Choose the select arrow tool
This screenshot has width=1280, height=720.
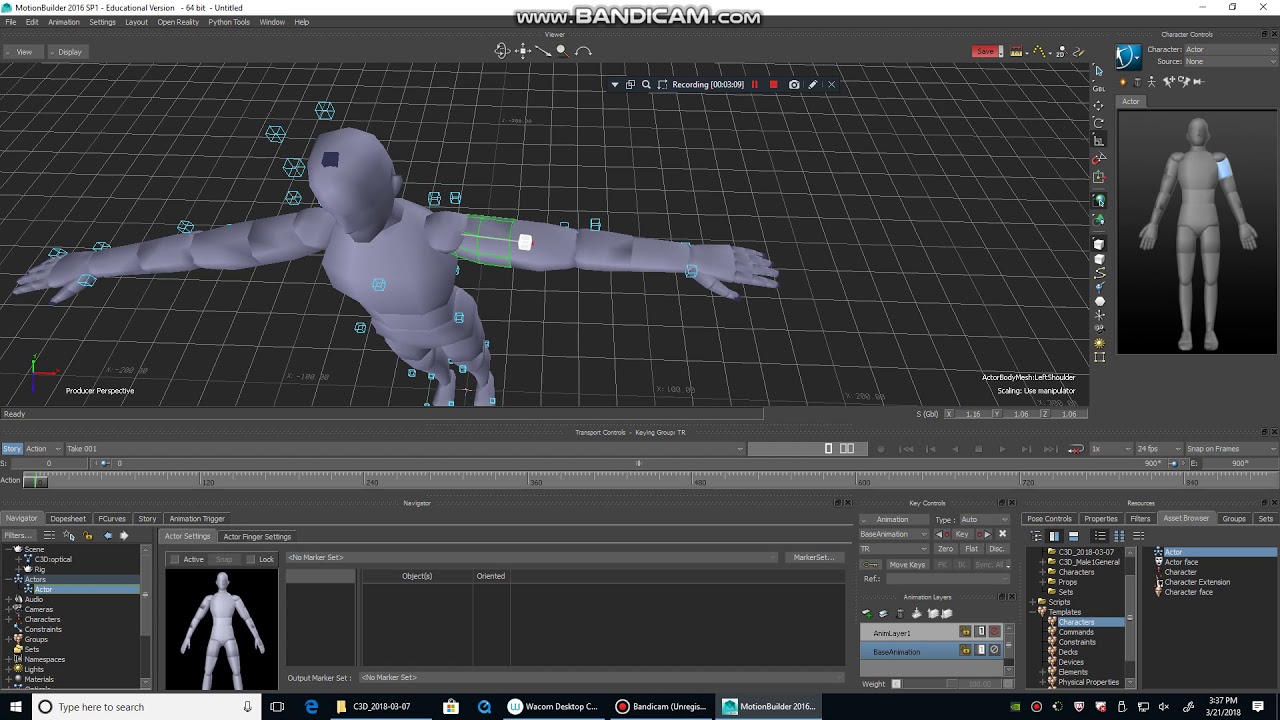pyautogui.click(x=1099, y=70)
